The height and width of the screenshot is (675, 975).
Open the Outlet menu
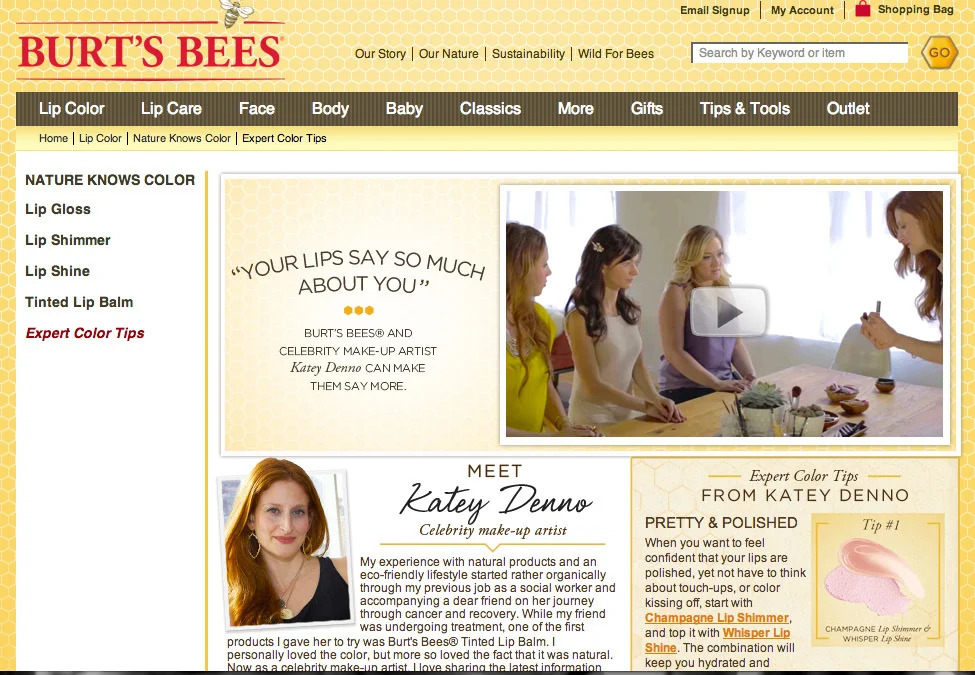(x=848, y=109)
